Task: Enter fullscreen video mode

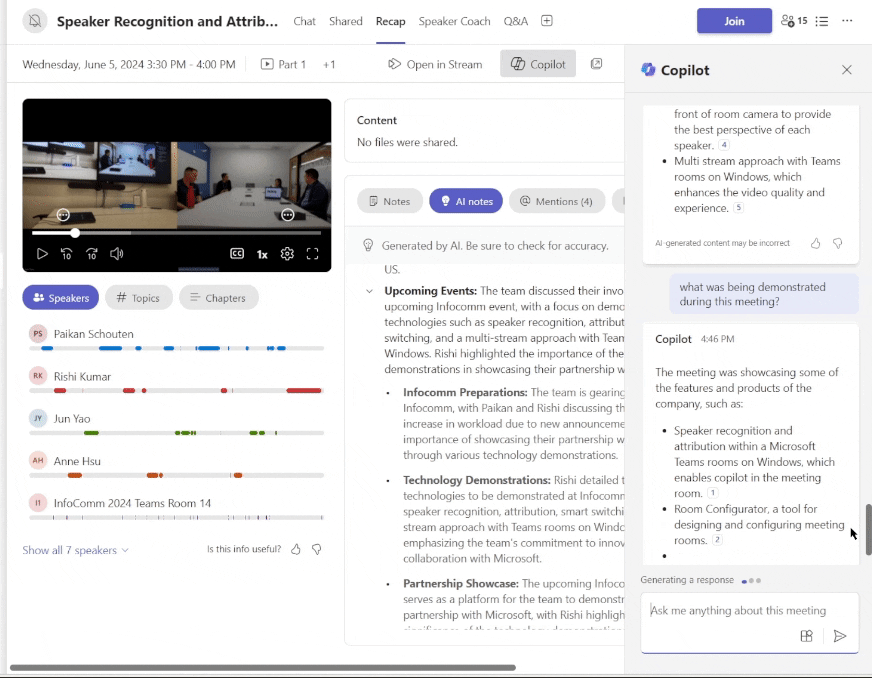Action: (x=313, y=254)
